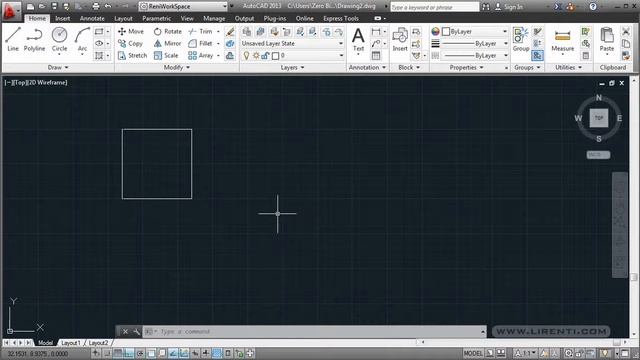640x360 pixels.
Task: Switch to the Parametric ribbon tab
Action: click(x=157, y=18)
